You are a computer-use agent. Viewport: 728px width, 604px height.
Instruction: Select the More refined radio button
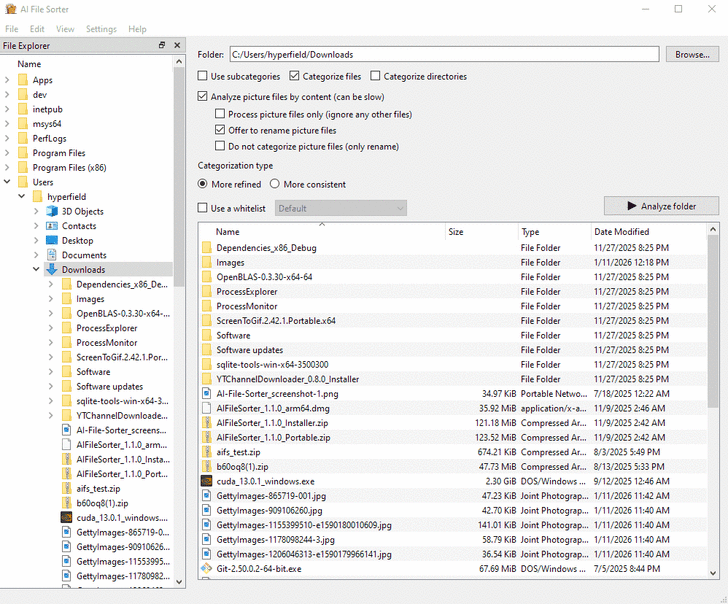202,184
